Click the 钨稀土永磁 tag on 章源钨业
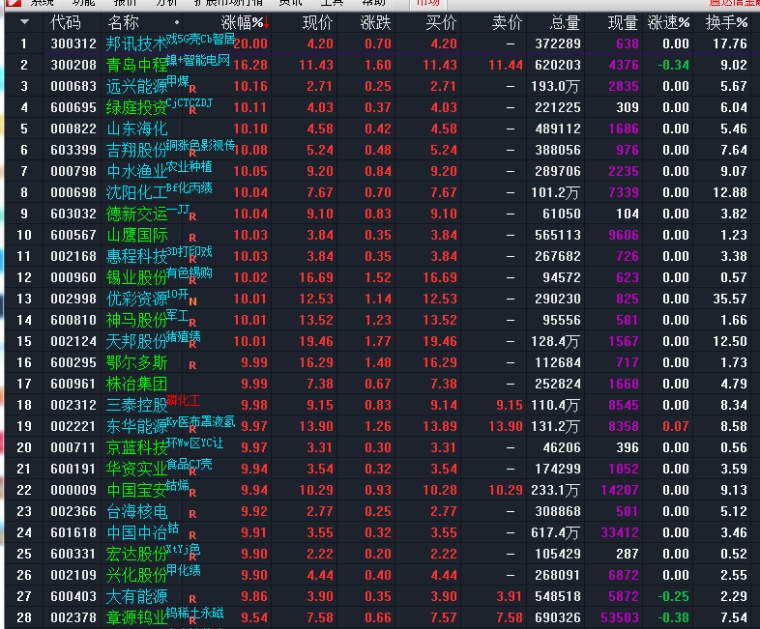 coord(195,613)
